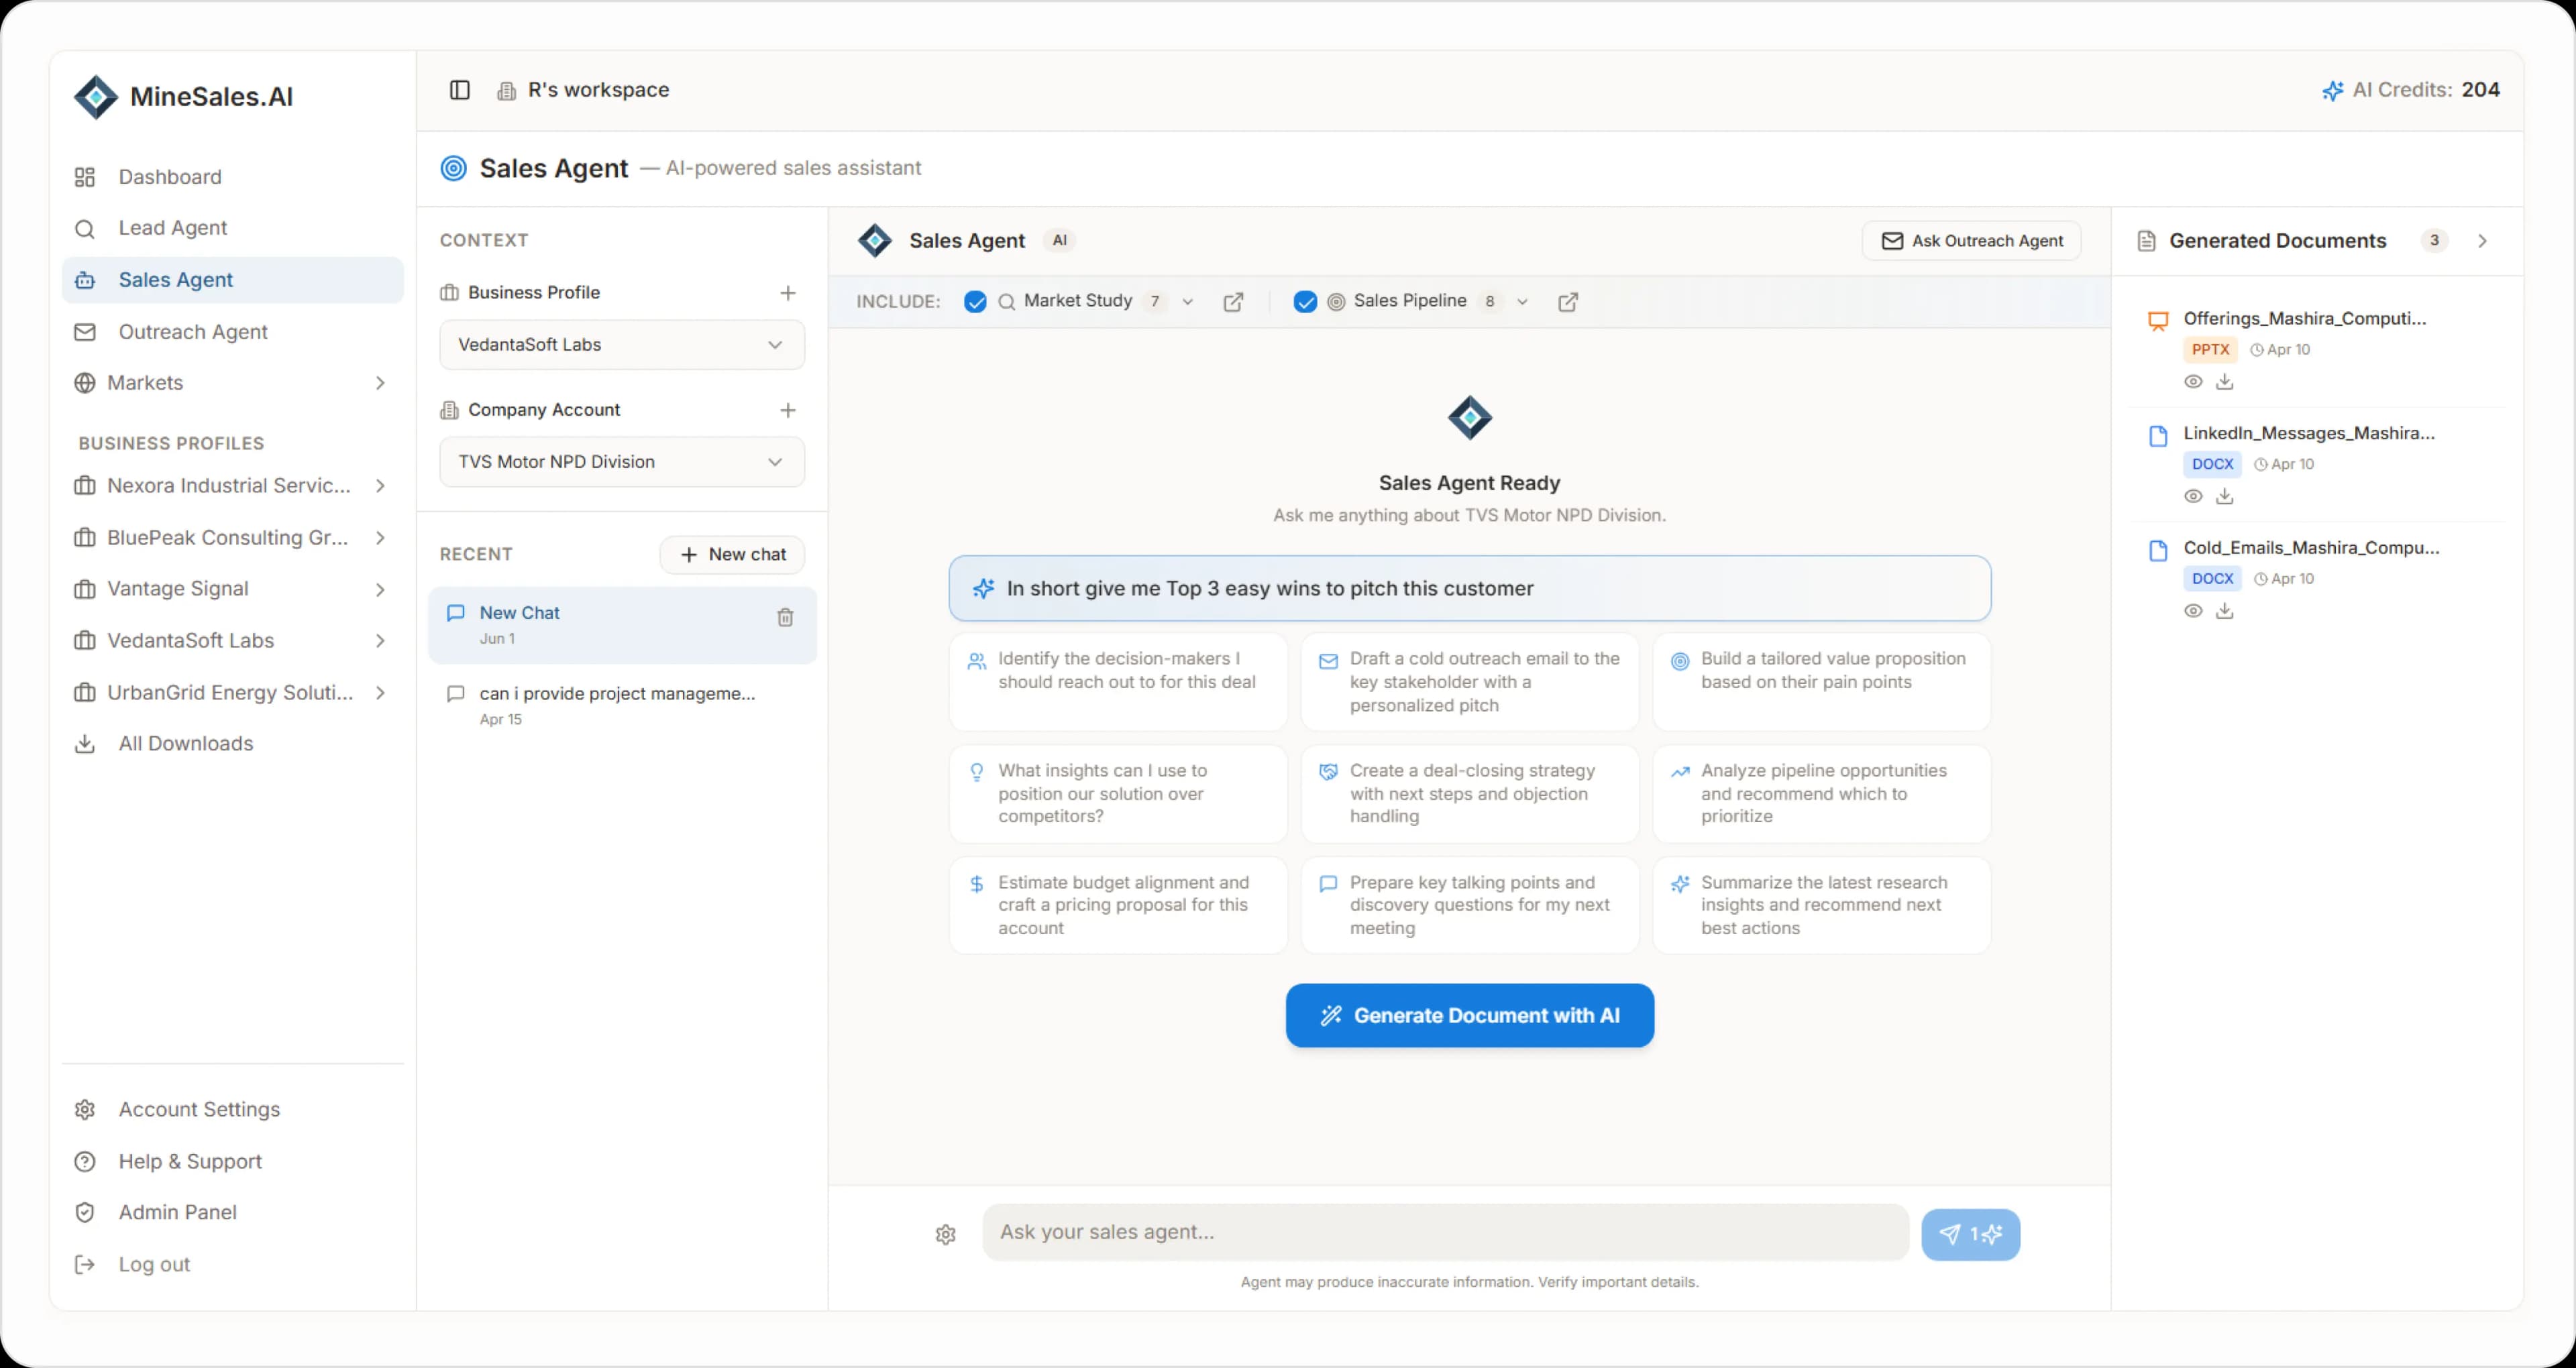
Task: Expand BluePeak Consulting profile
Action: [380, 538]
